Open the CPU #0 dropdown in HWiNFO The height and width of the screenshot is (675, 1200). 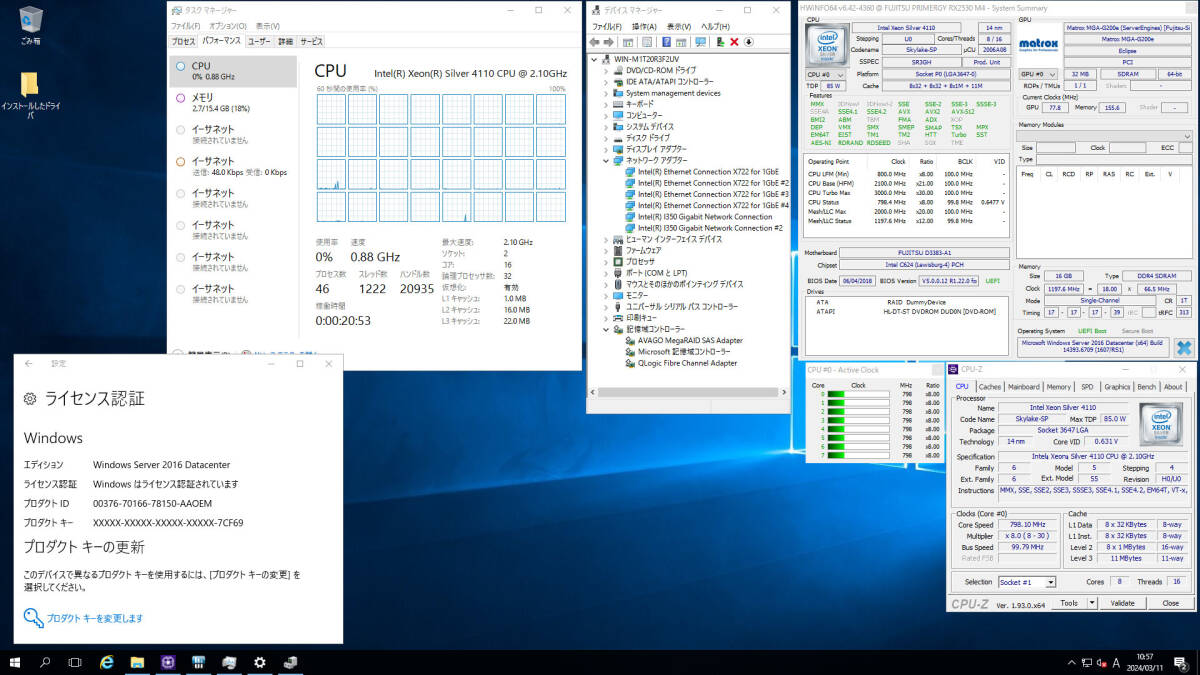point(827,74)
